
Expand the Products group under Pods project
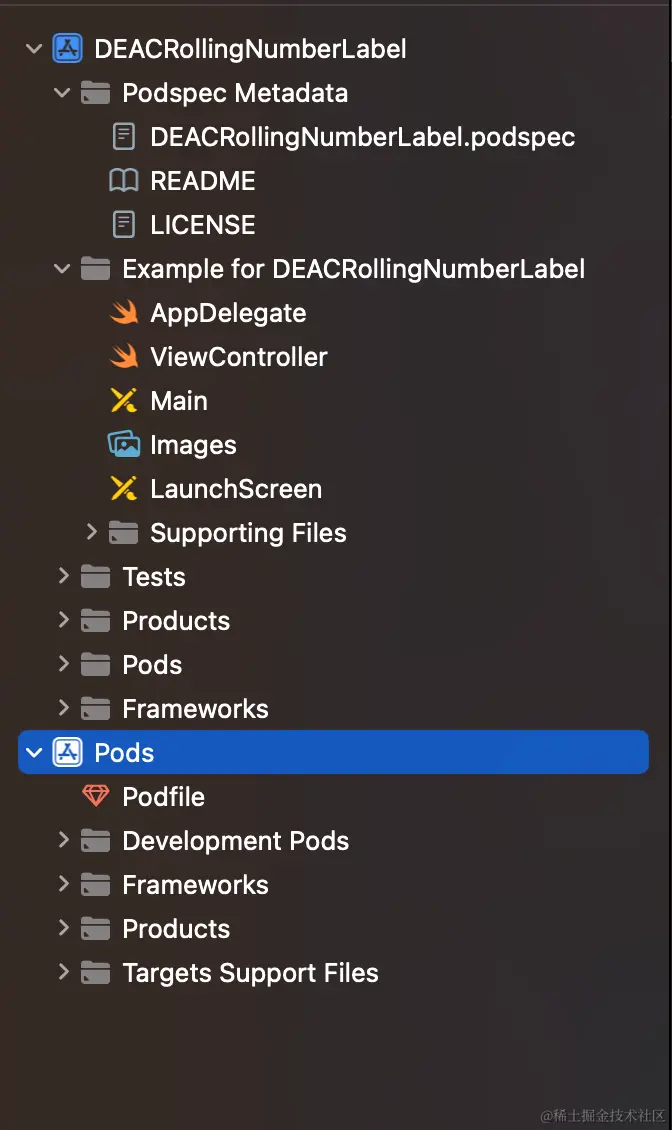pos(63,929)
